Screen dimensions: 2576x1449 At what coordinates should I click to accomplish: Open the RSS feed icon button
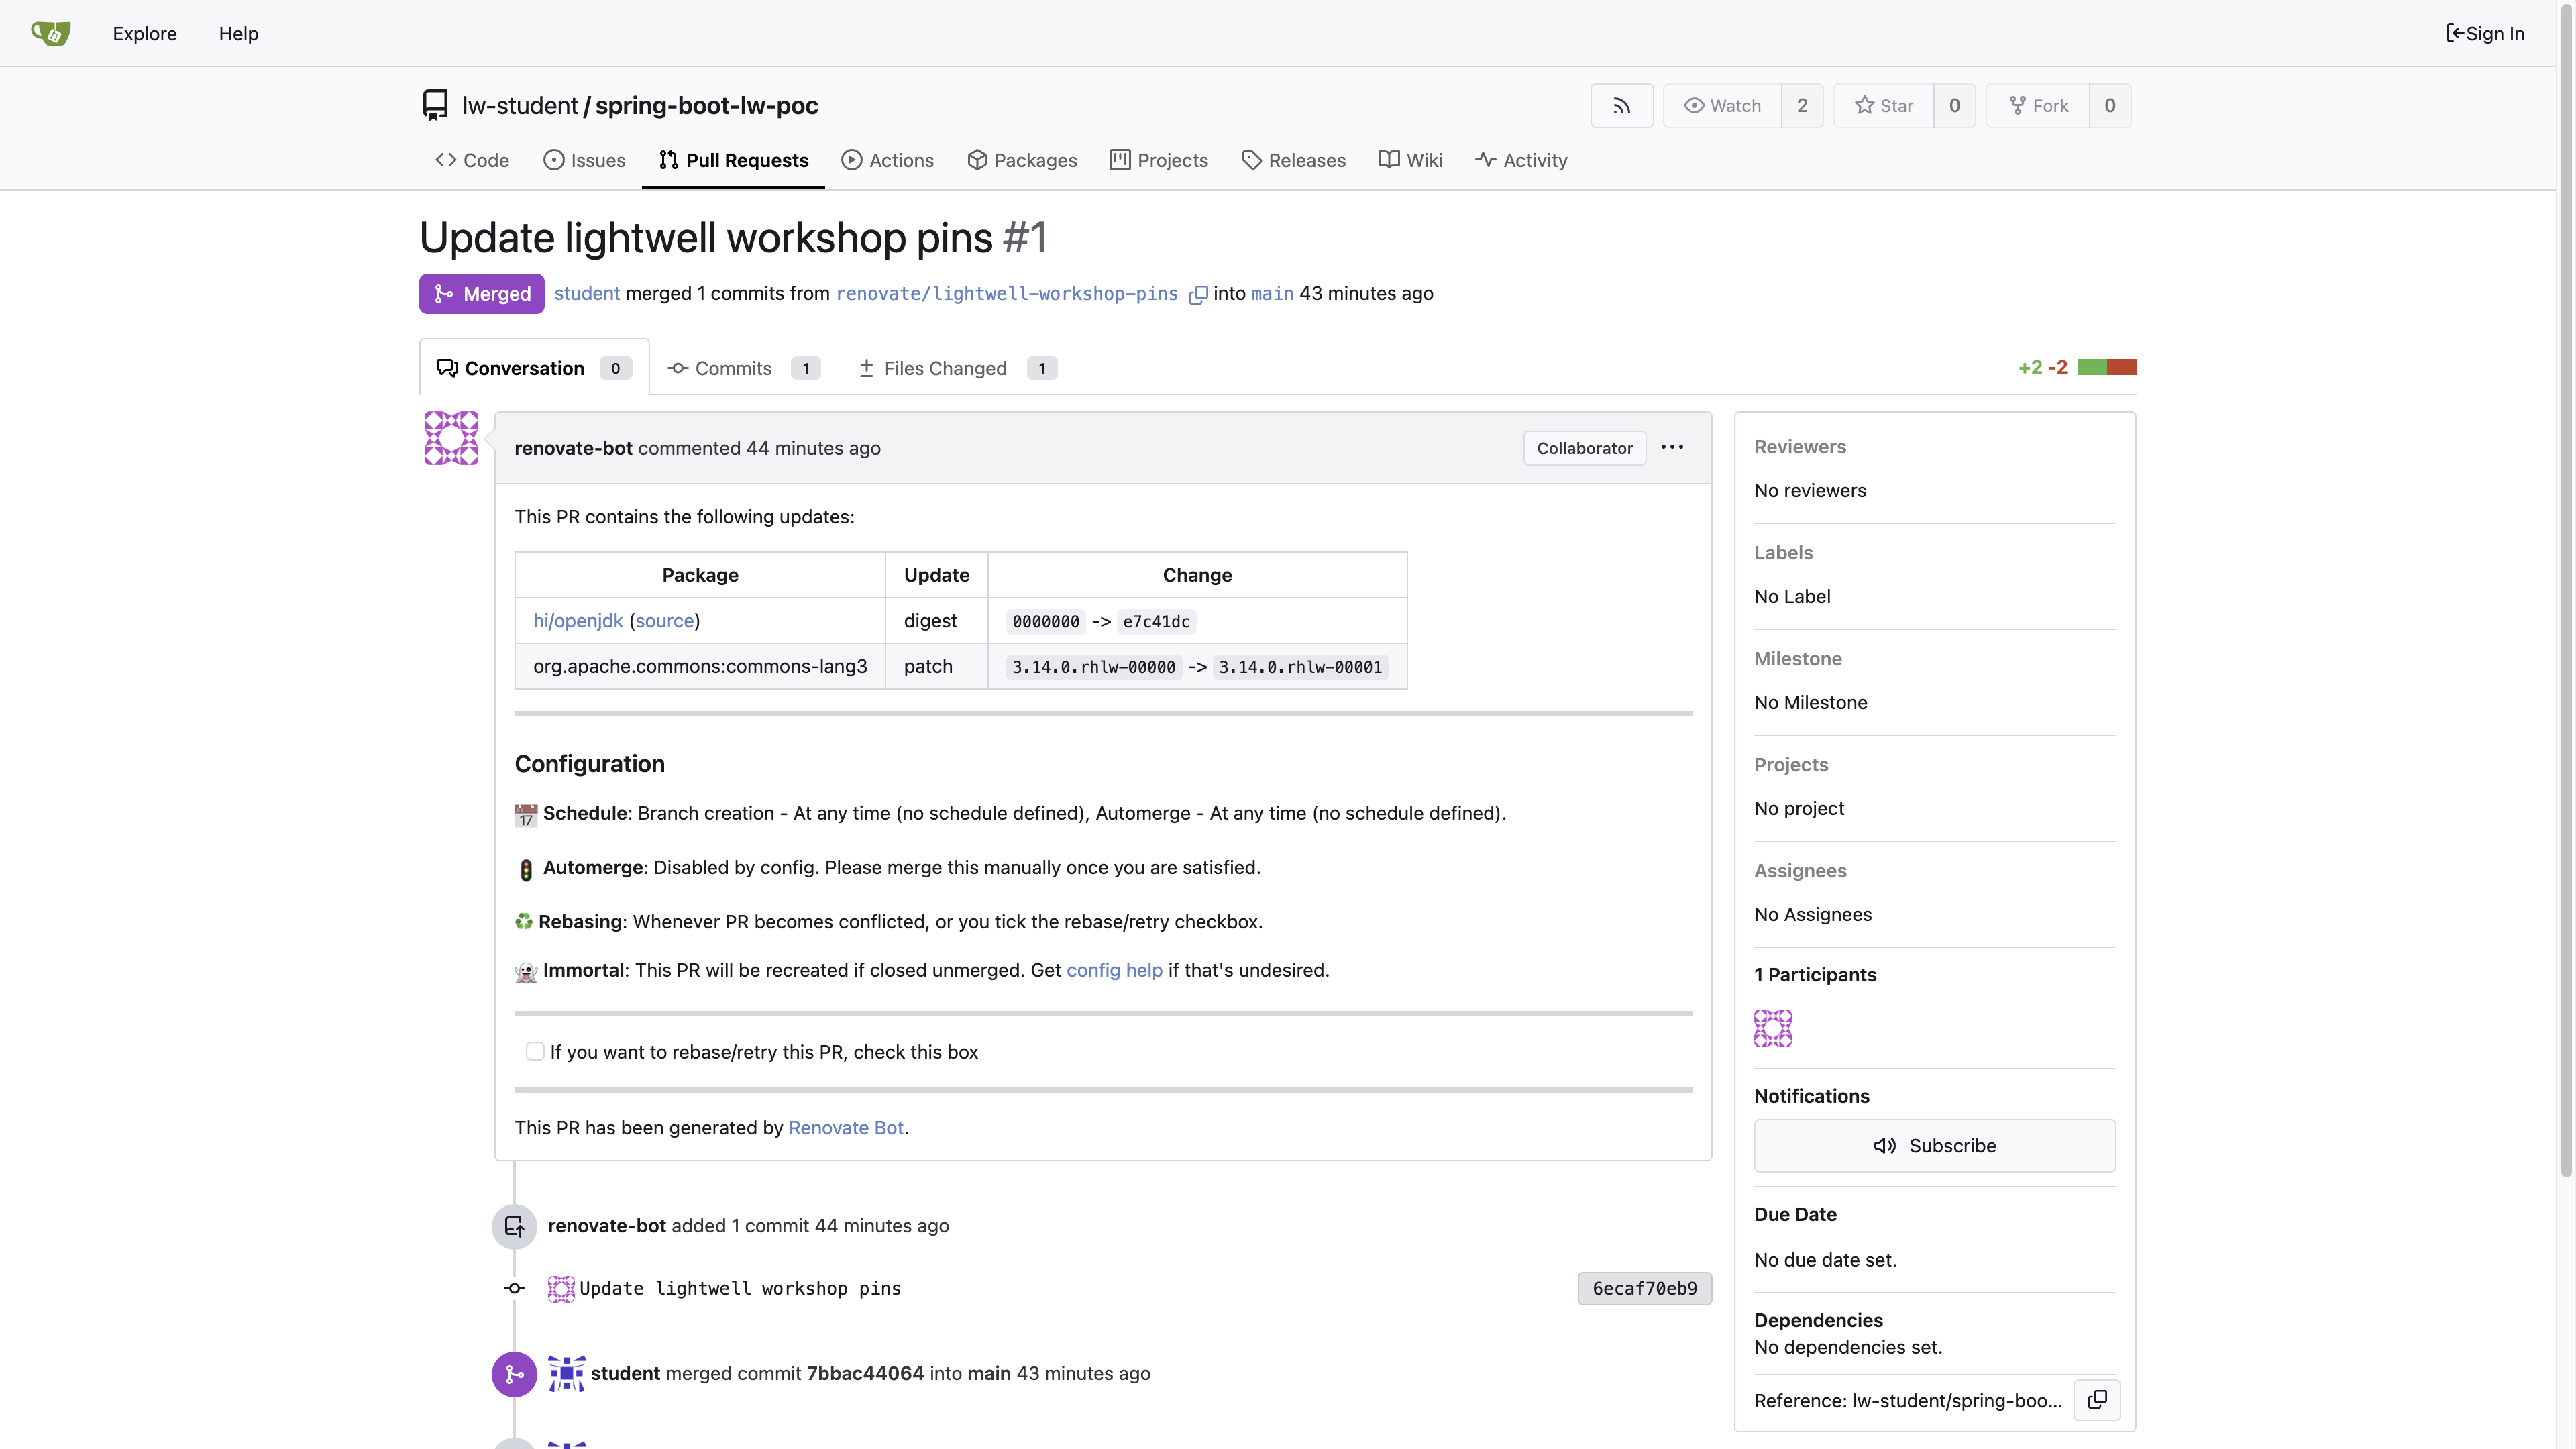1621,106
